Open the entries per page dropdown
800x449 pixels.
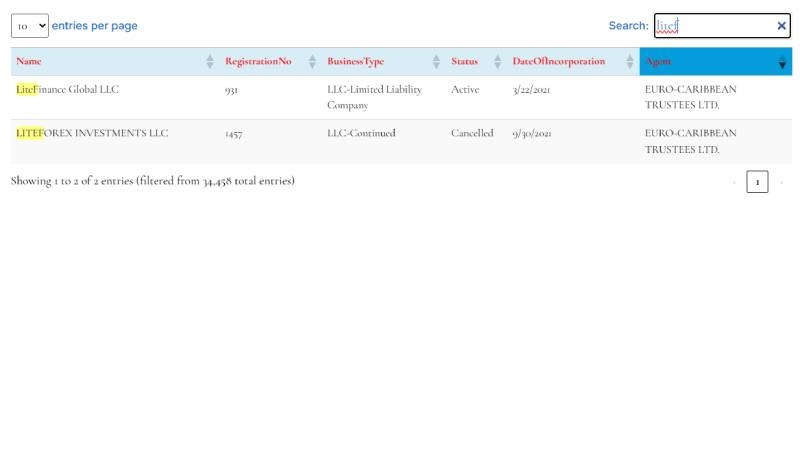pyautogui.click(x=29, y=26)
